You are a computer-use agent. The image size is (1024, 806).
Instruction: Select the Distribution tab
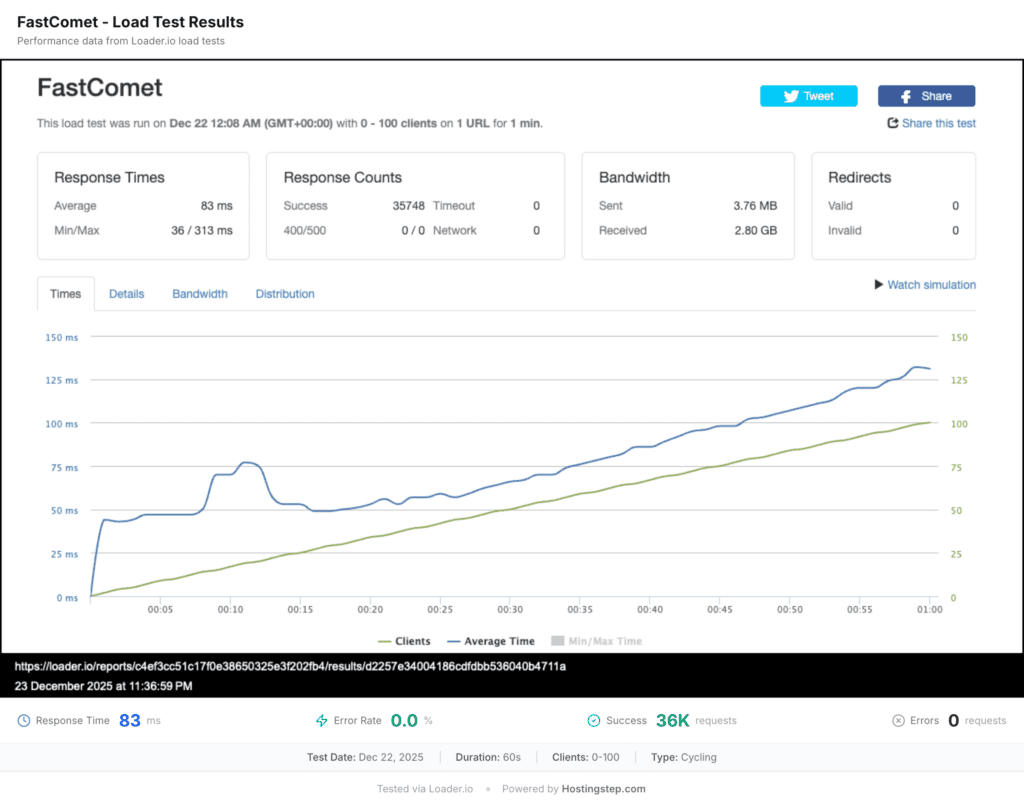tap(285, 294)
